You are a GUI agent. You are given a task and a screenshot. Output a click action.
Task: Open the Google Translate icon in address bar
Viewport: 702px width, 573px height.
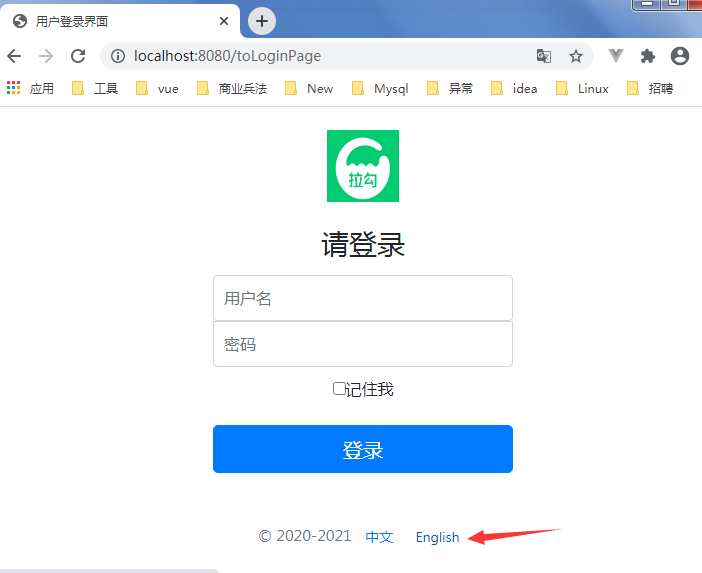coord(544,56)
